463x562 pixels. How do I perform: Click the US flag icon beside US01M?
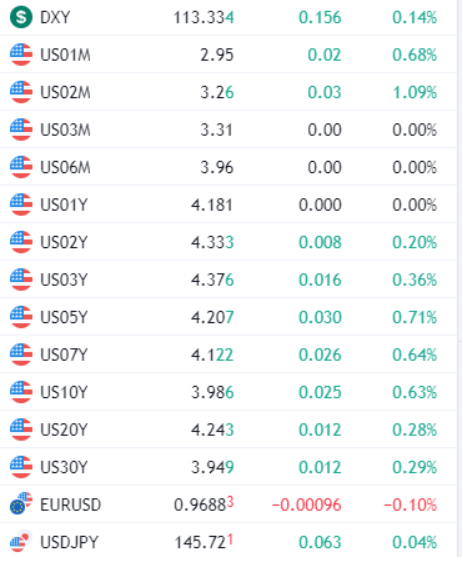[21, 54]
